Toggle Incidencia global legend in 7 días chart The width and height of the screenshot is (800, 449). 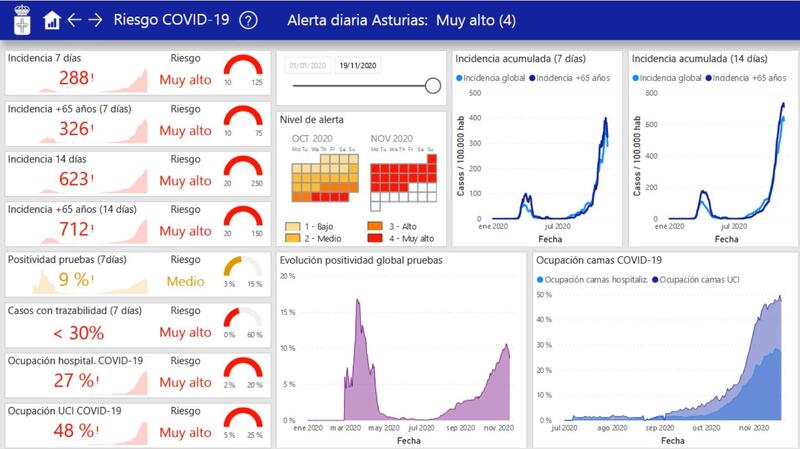[x=491, y=77]
